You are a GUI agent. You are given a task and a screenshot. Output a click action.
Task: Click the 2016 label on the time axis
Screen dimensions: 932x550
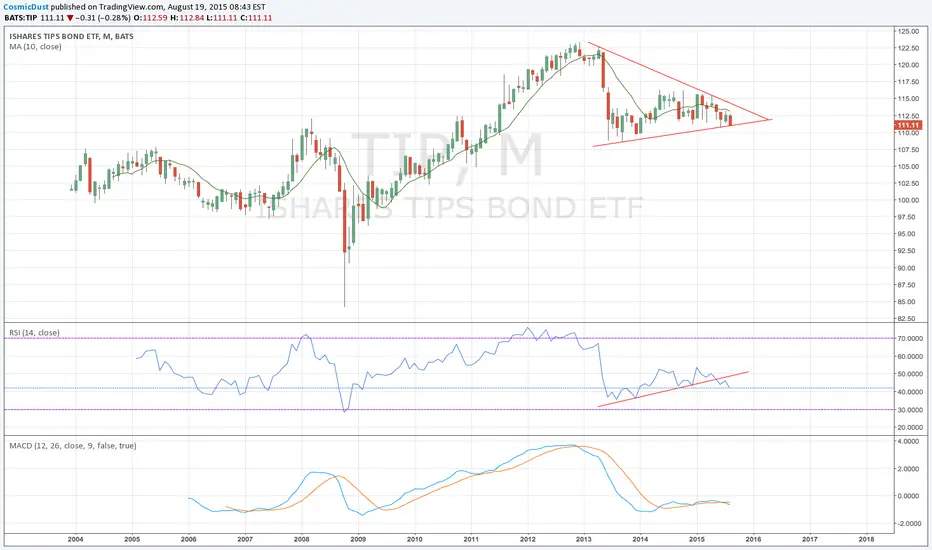753,539
